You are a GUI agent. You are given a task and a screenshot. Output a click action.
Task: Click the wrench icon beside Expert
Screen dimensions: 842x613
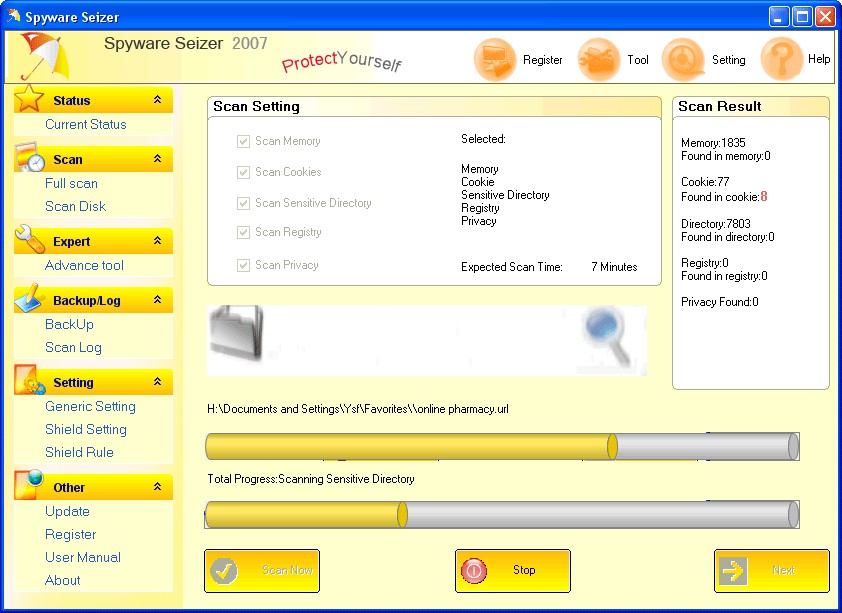[x=29, y=240]
